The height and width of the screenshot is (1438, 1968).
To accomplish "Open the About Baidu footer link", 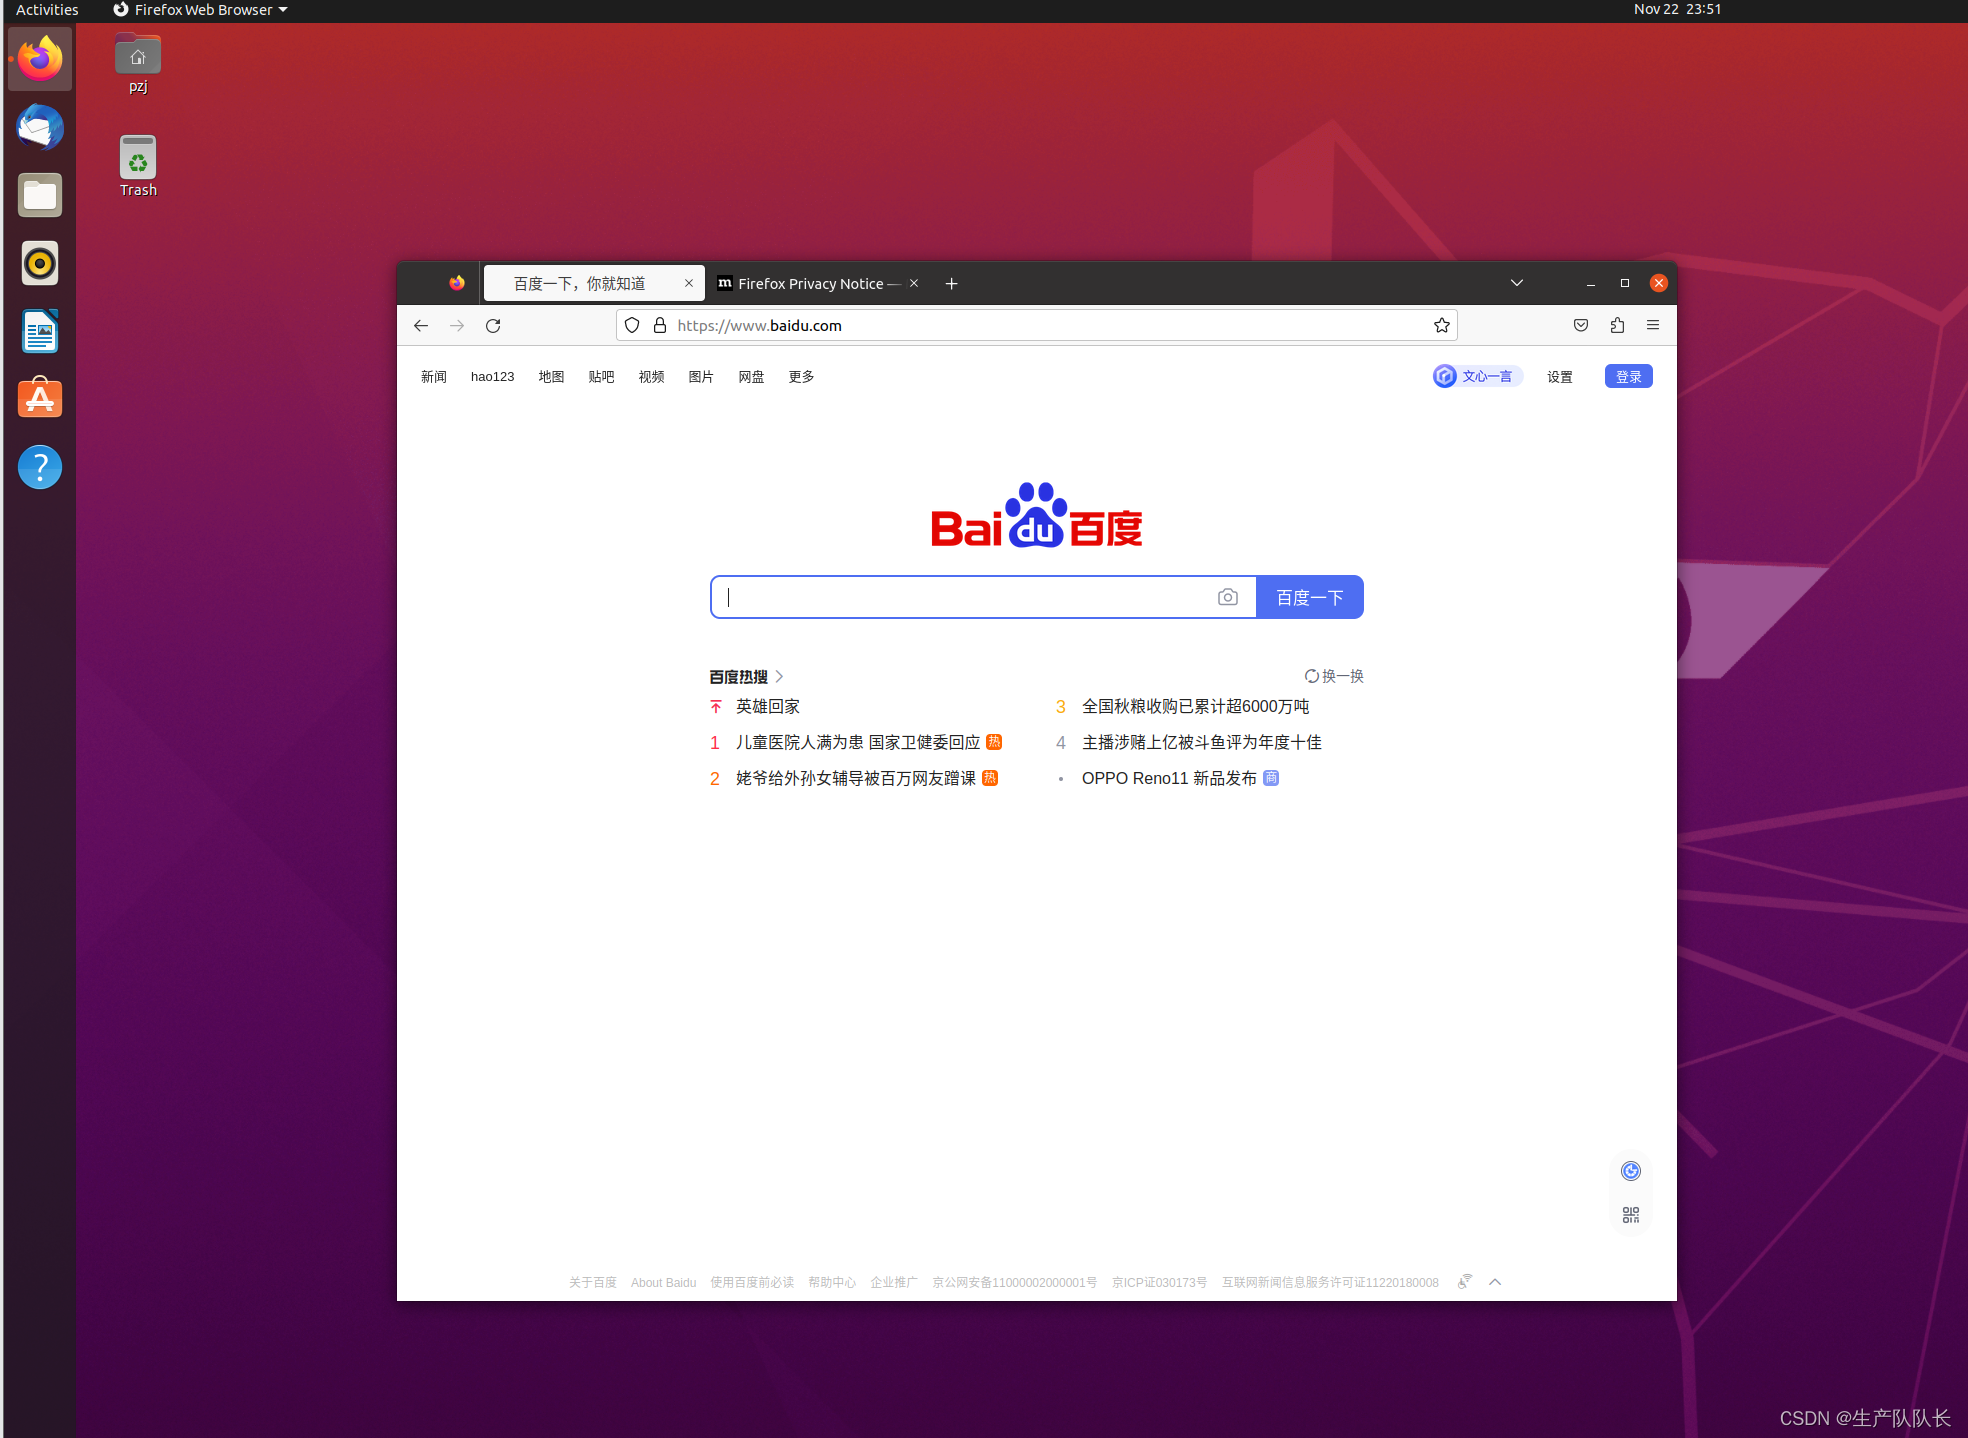I will (664, 1283).
